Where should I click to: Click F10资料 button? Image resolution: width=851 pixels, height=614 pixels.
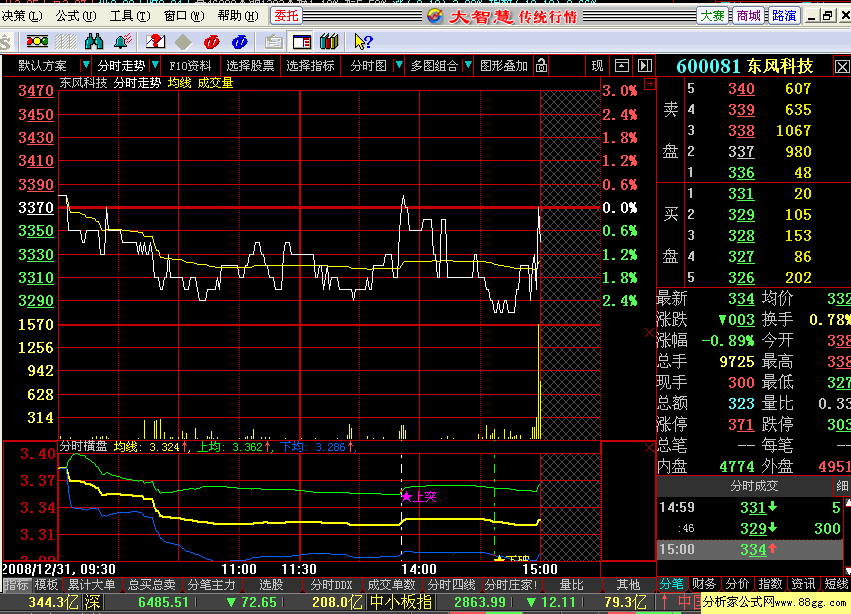point(190,66)
